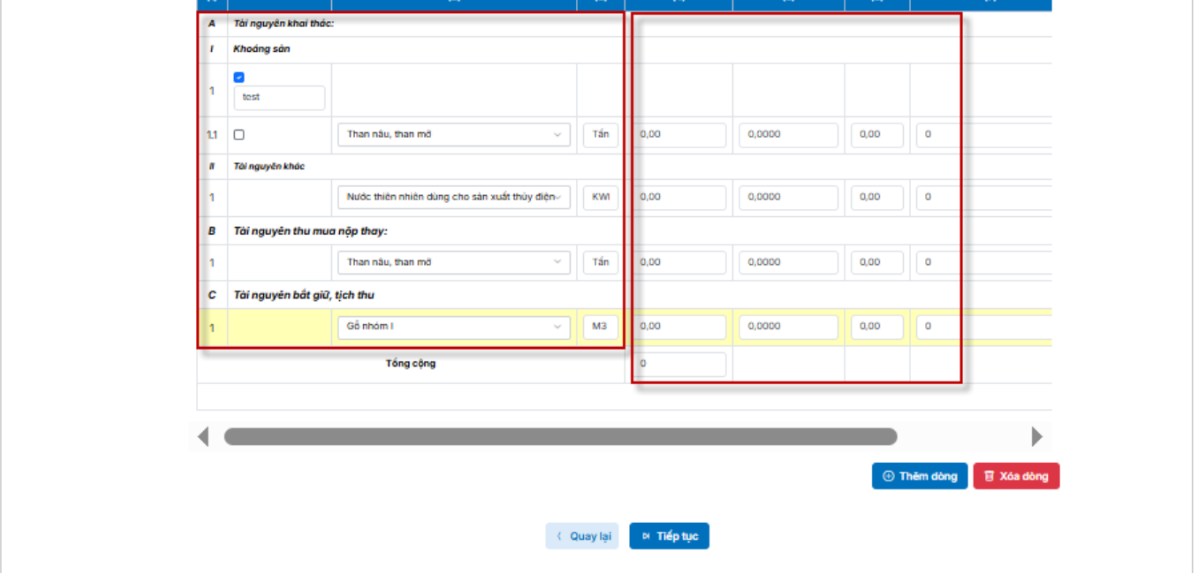Image resolution: width=1194 pixels, height=573 pixels.
Task: Click the Tấn unit field in Khoáng sản row 1.1
Action: pos(600,135)
